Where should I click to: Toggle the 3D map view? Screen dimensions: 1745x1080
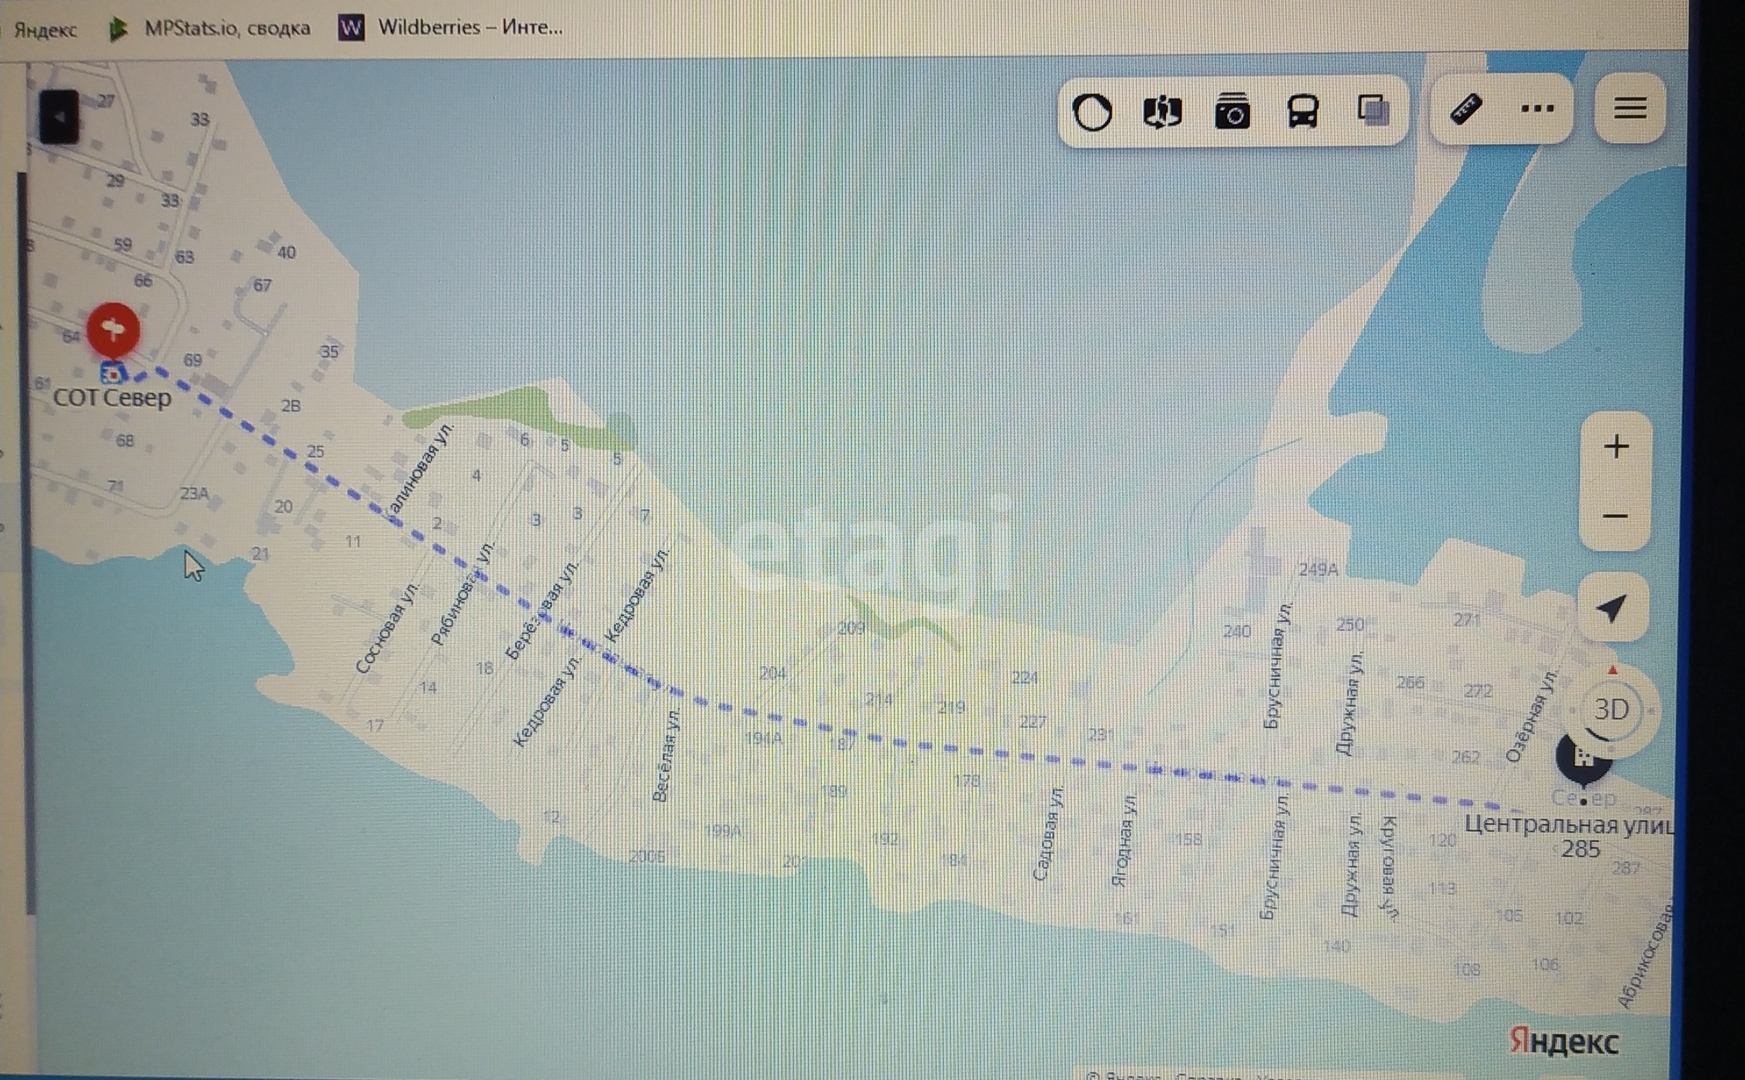pyautogui.click(x=1611, y=709)
